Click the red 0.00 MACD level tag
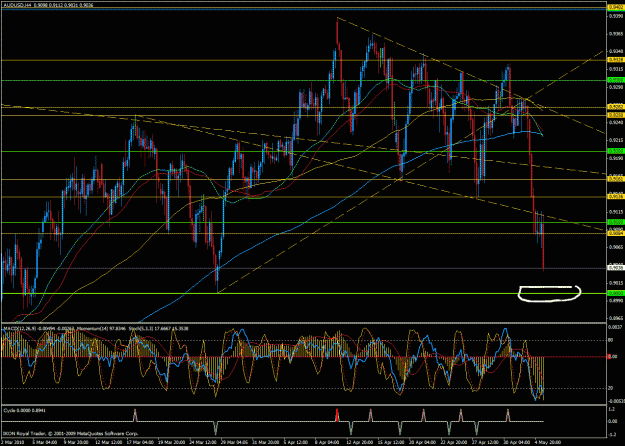This screenshot has width=625, height=446. pyautogui.click(x=612, y=357)
